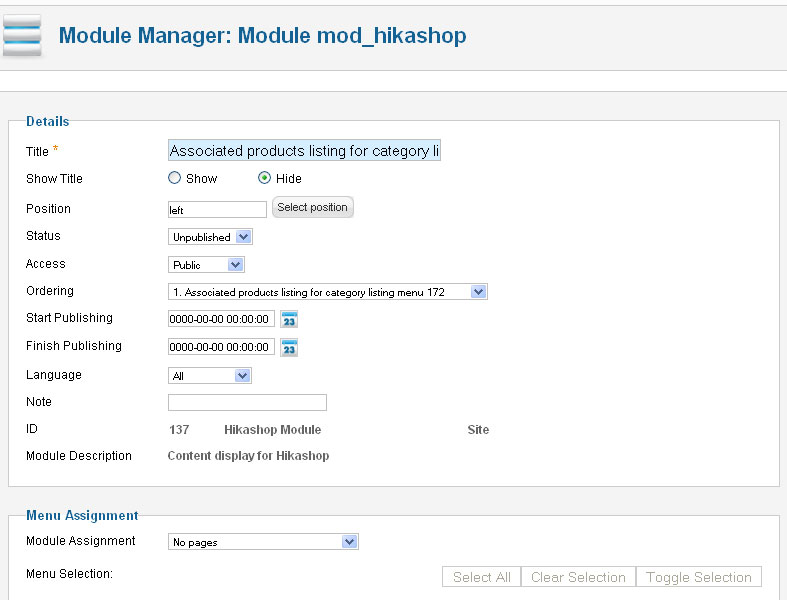787x600 pixels.
Task: Open the Start Publishing calendar picker
Action: pos(289,320)
